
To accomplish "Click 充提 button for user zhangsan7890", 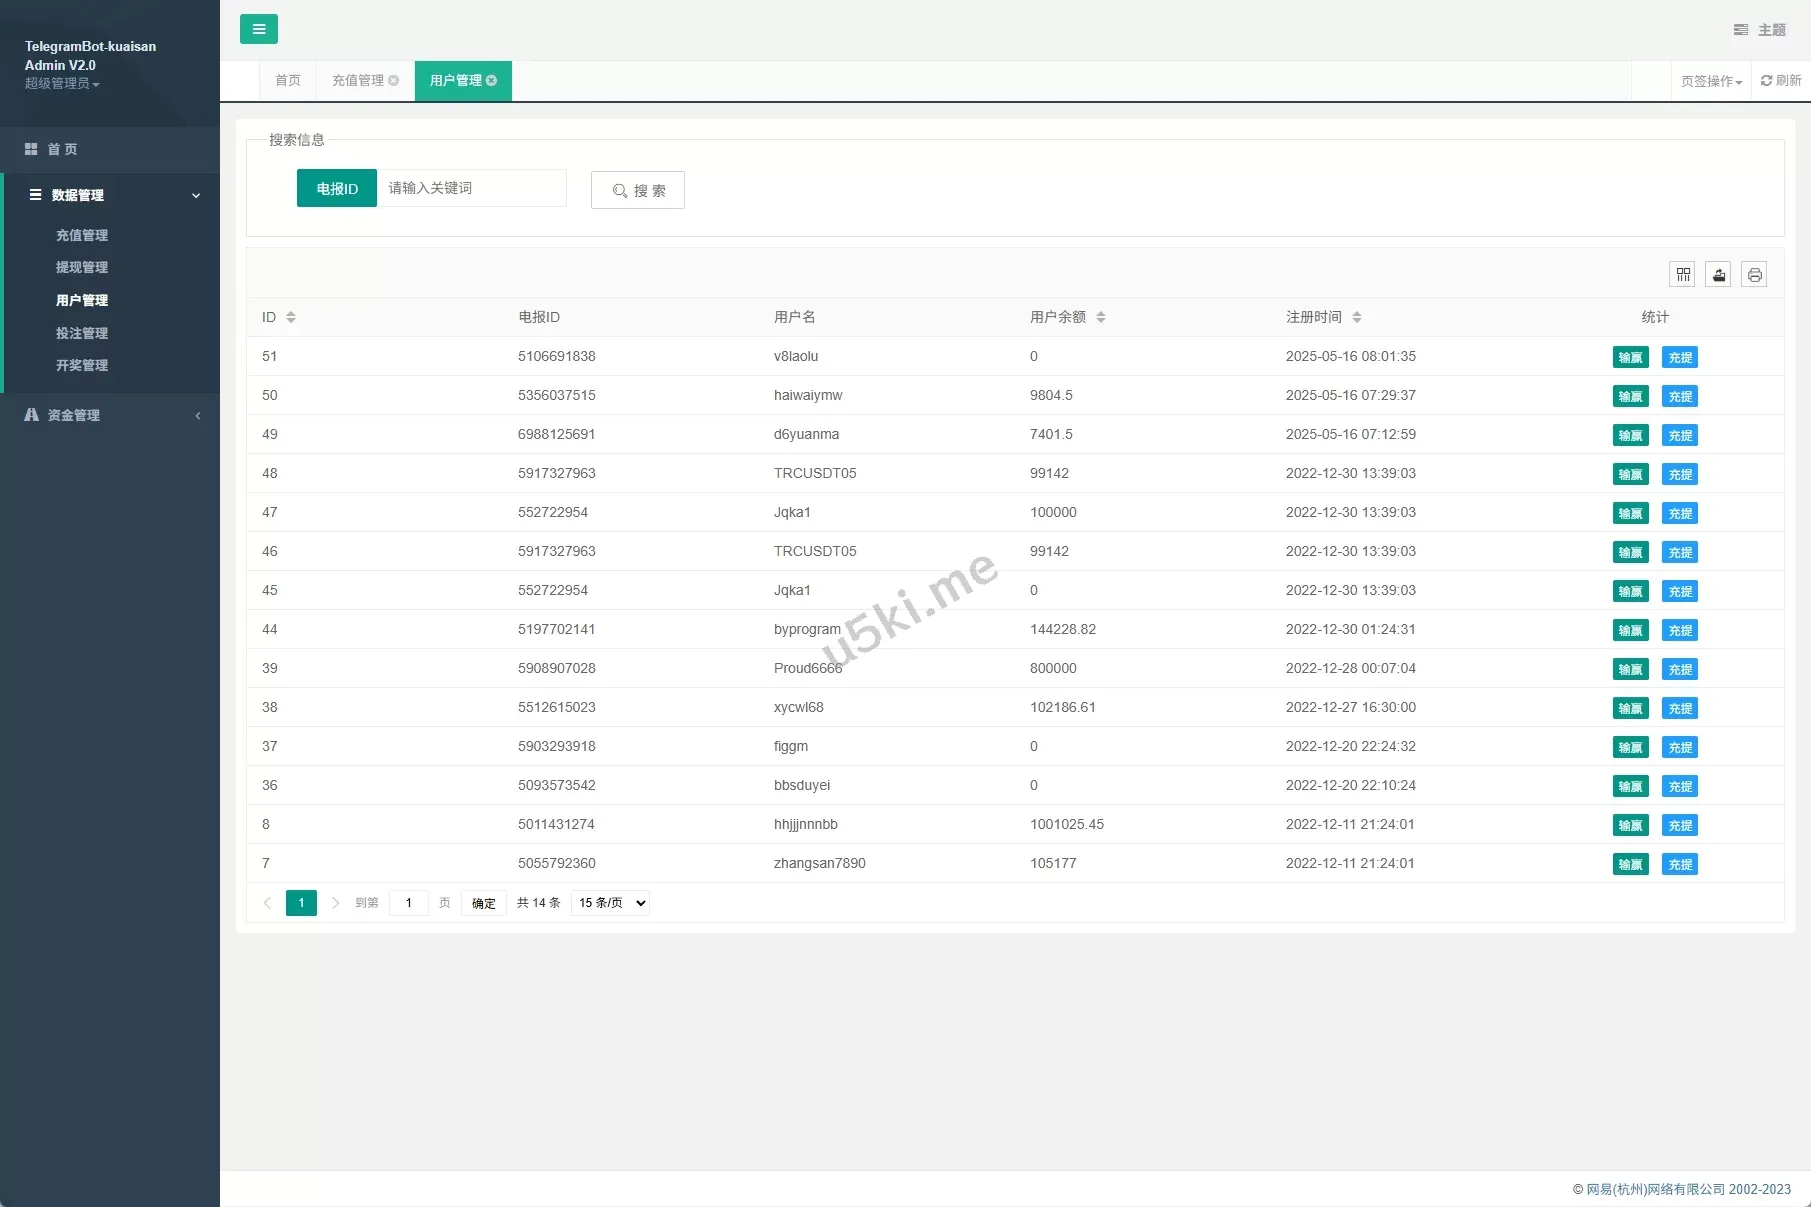I will pyautogui.click(x=1680, y=864).
